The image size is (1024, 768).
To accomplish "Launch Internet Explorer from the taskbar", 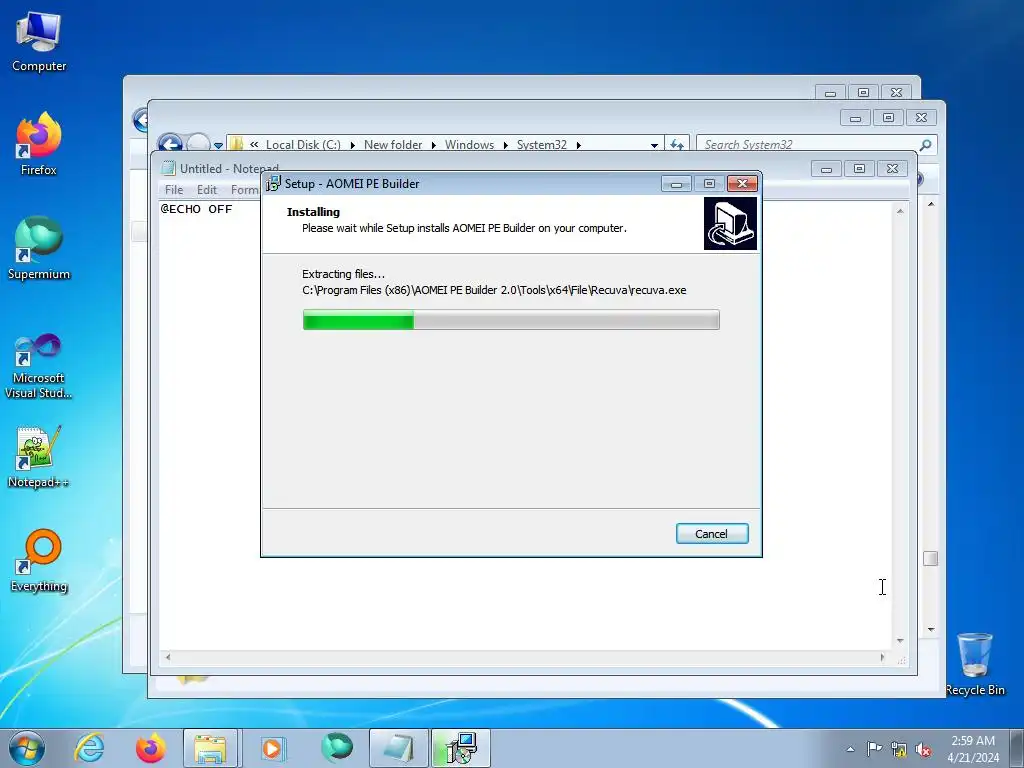I will point(89,748).
